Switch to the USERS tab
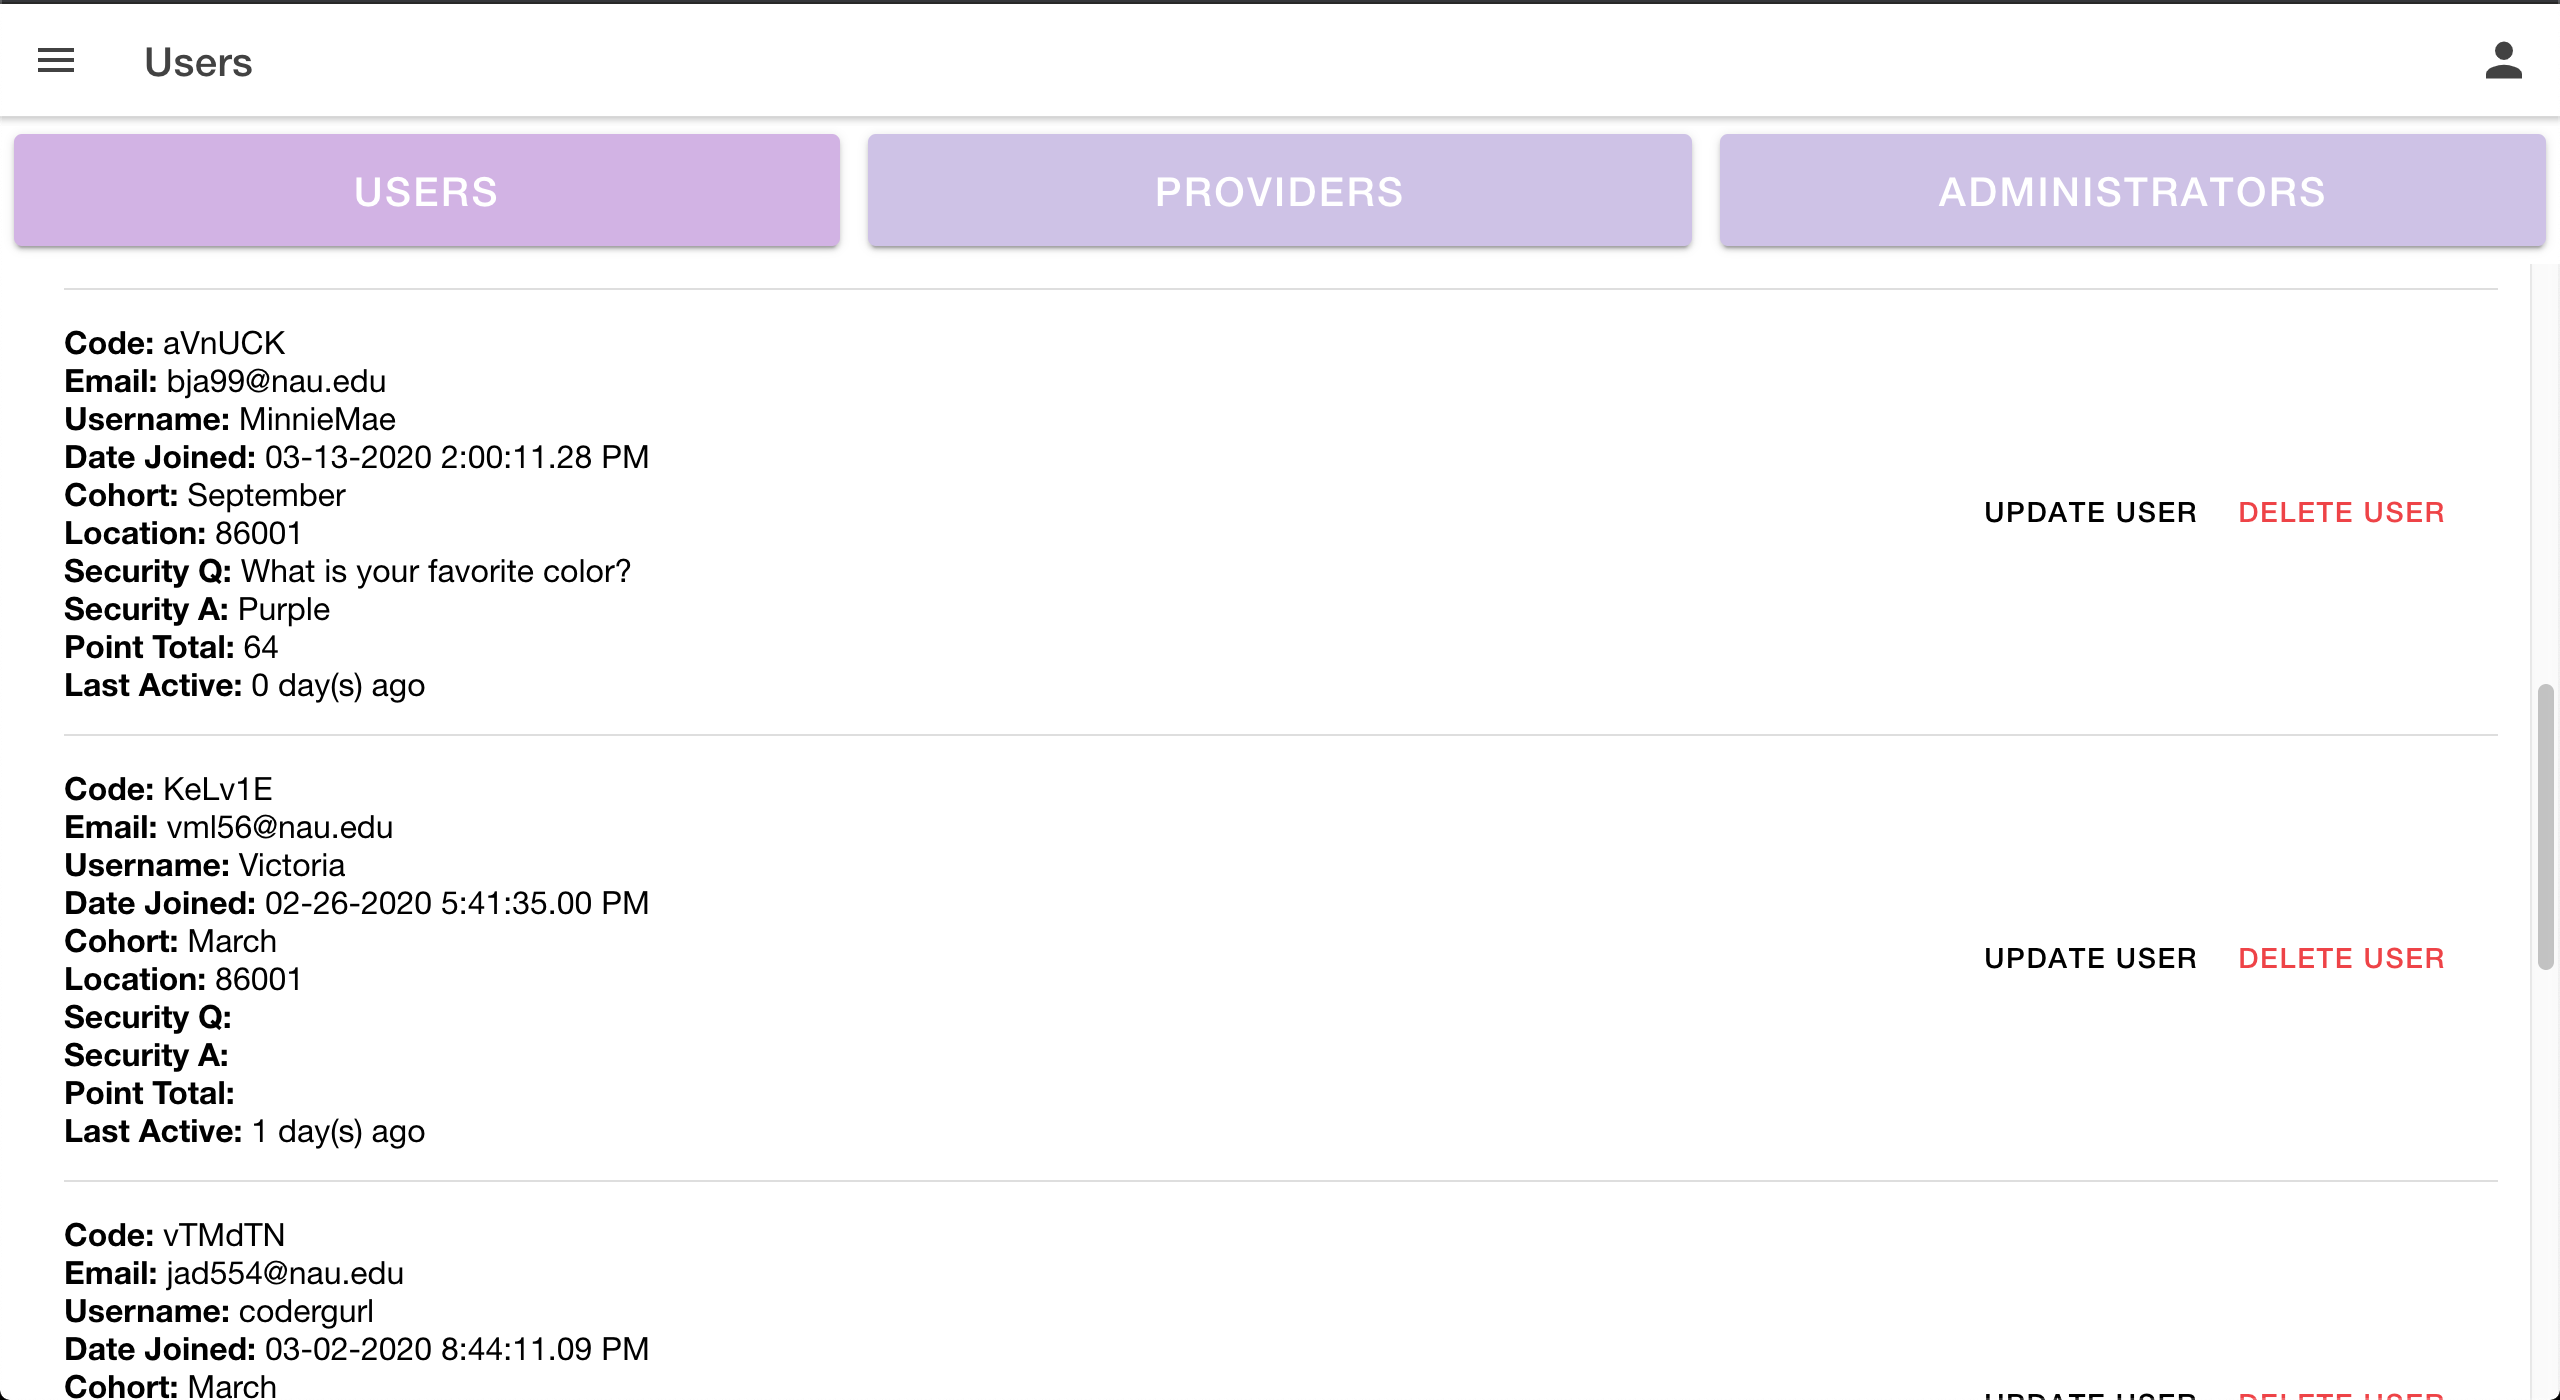The height and width of the screenshot is (1400, 2560). tap(426, 191)
